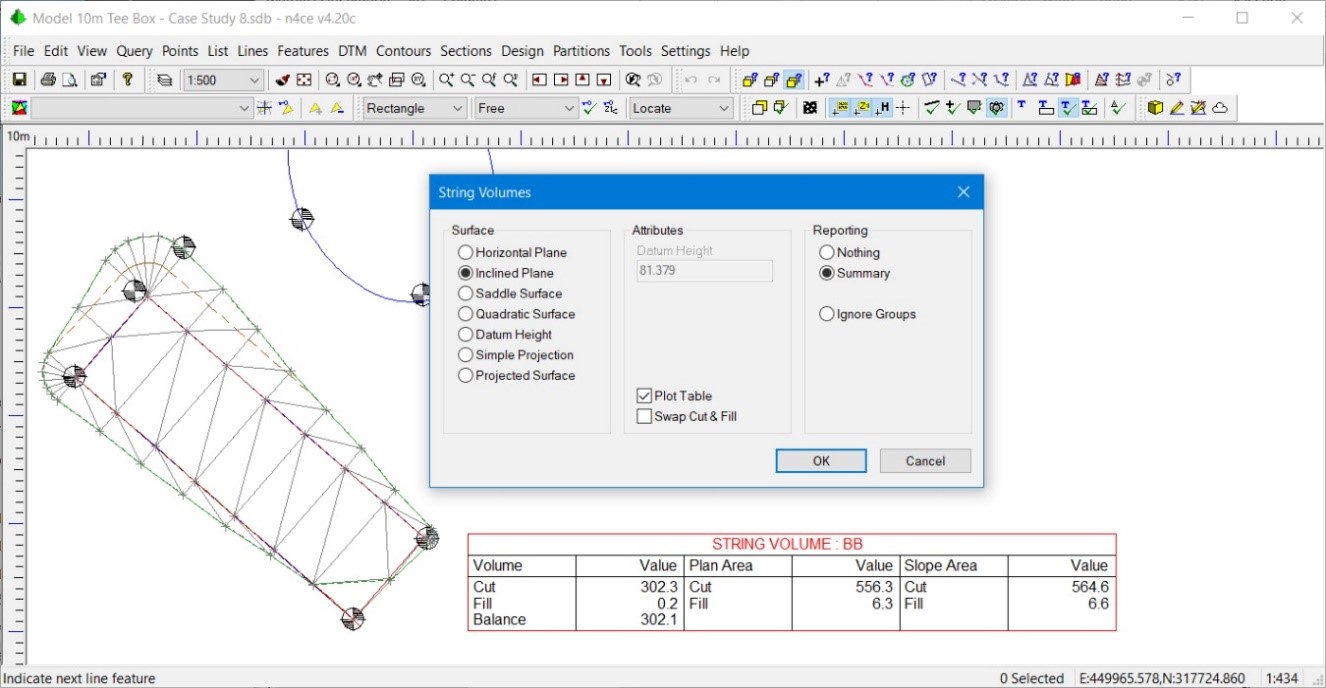The image size is (1326, 688).
Task: Click the crosshair display icon
Action: (x=904, y=108)
